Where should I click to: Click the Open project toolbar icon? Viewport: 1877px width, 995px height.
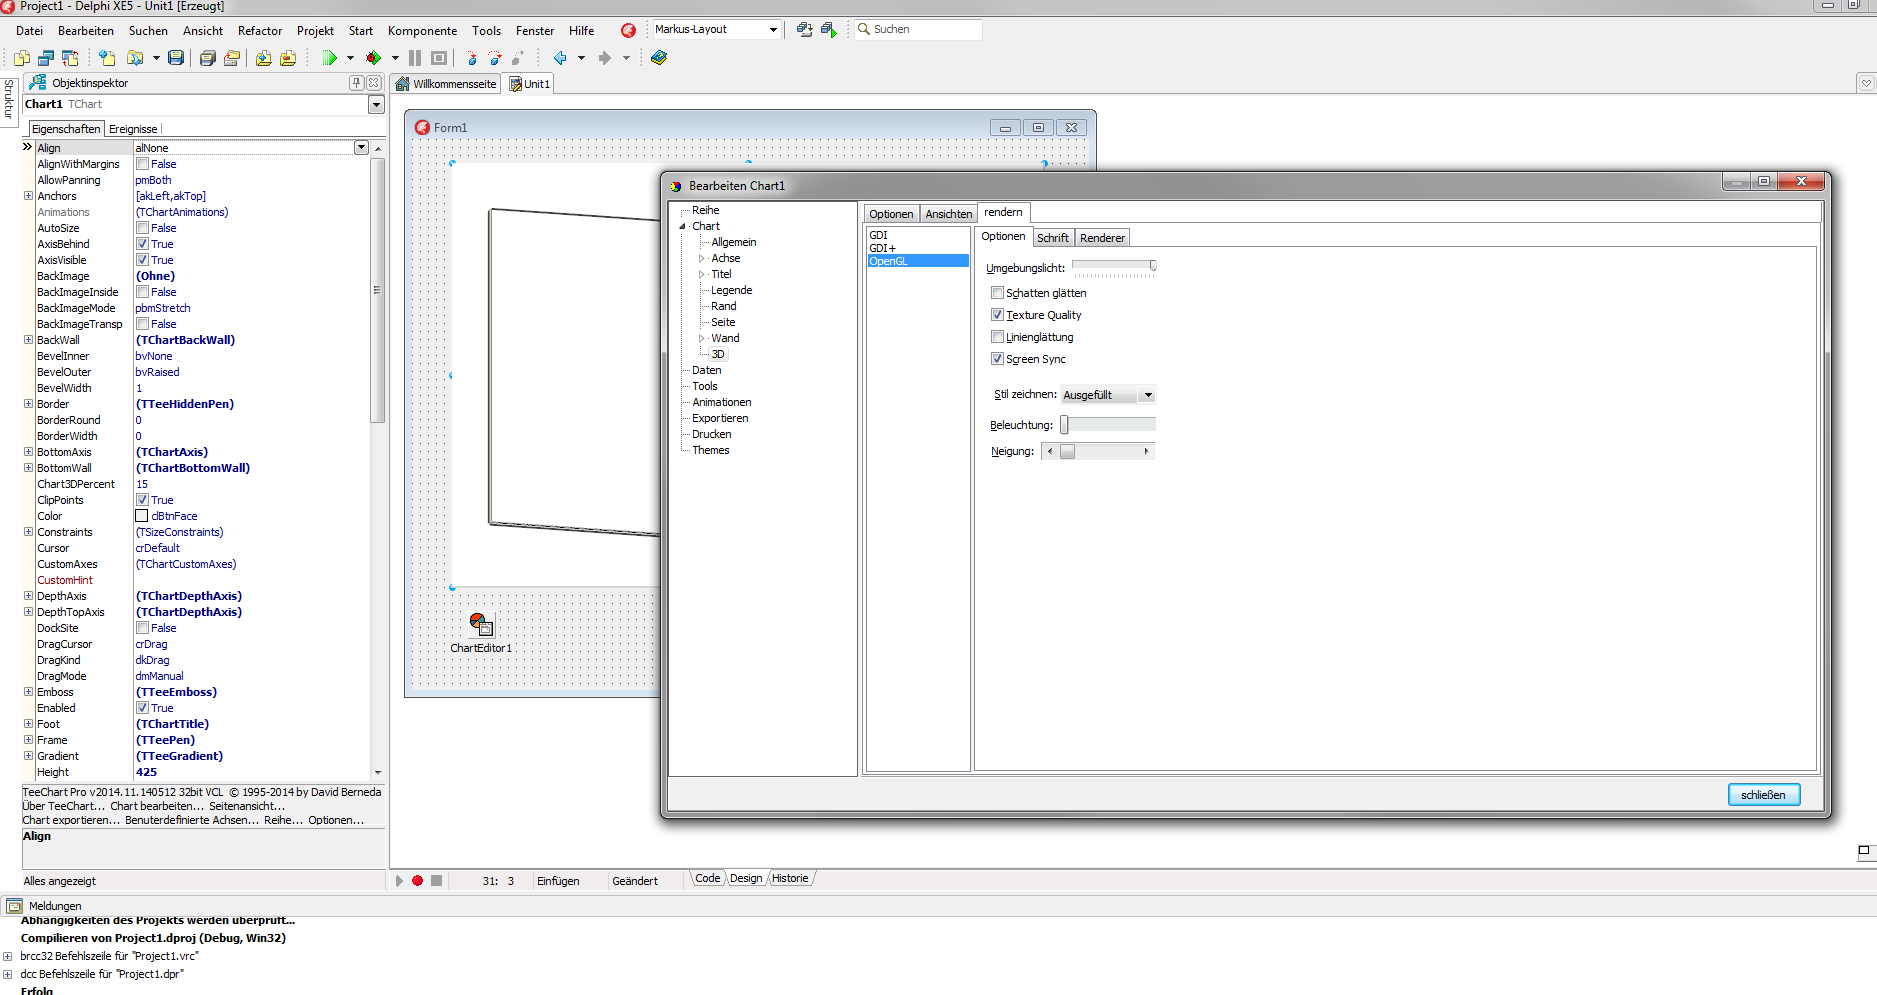[x=232, y=58]
